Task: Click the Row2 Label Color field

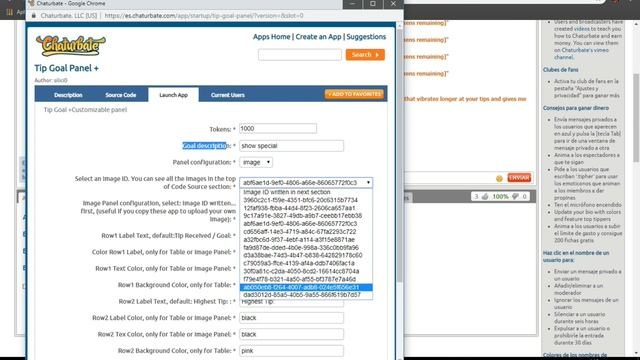Action: [291, 318]
